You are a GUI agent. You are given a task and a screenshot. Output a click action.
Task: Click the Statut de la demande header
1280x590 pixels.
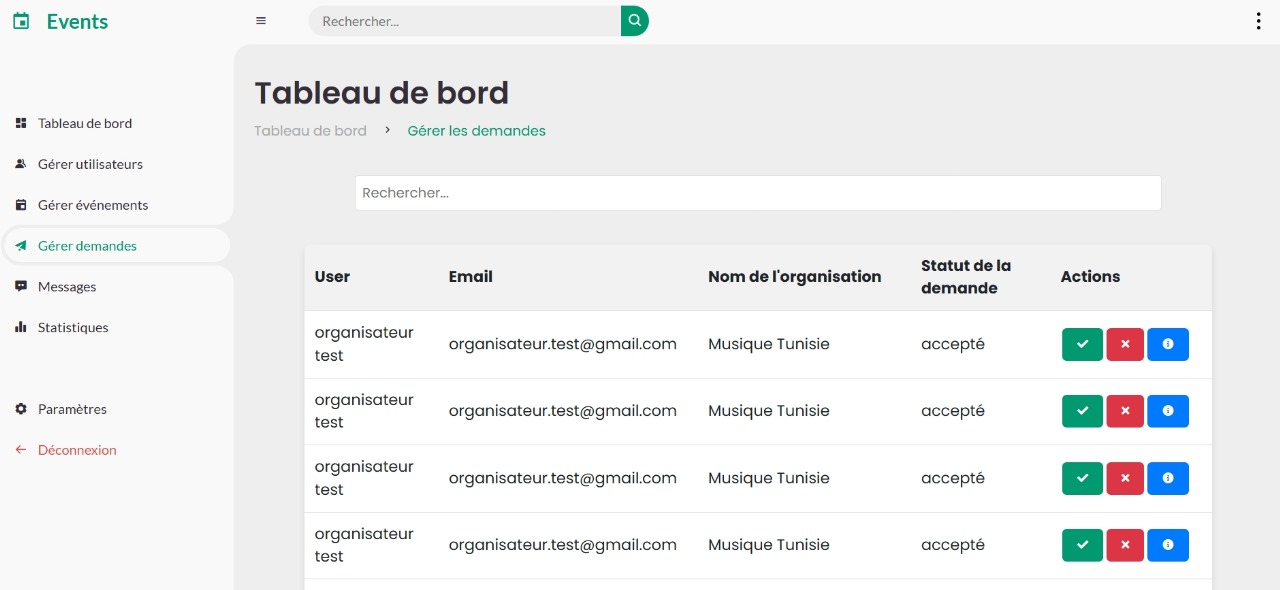966,277
